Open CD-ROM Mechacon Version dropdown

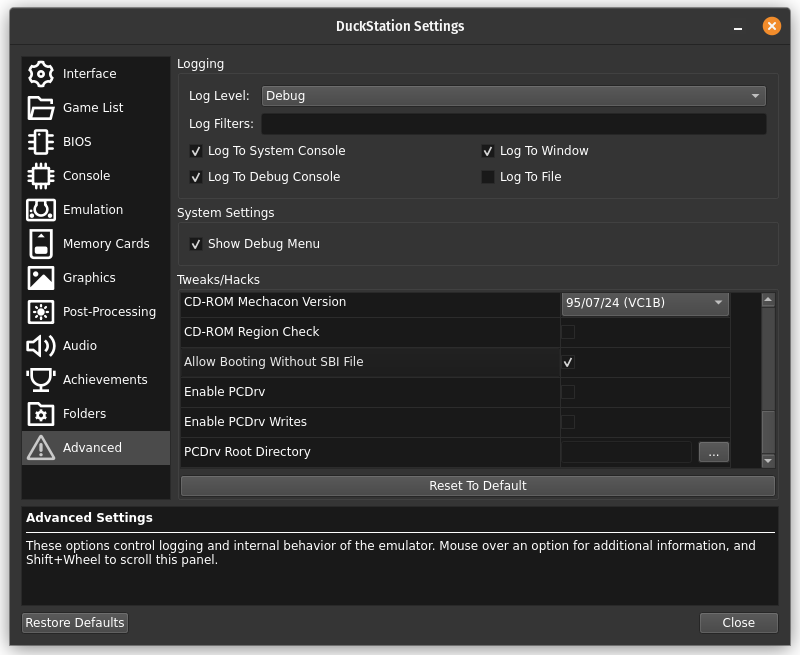(645, 303)
